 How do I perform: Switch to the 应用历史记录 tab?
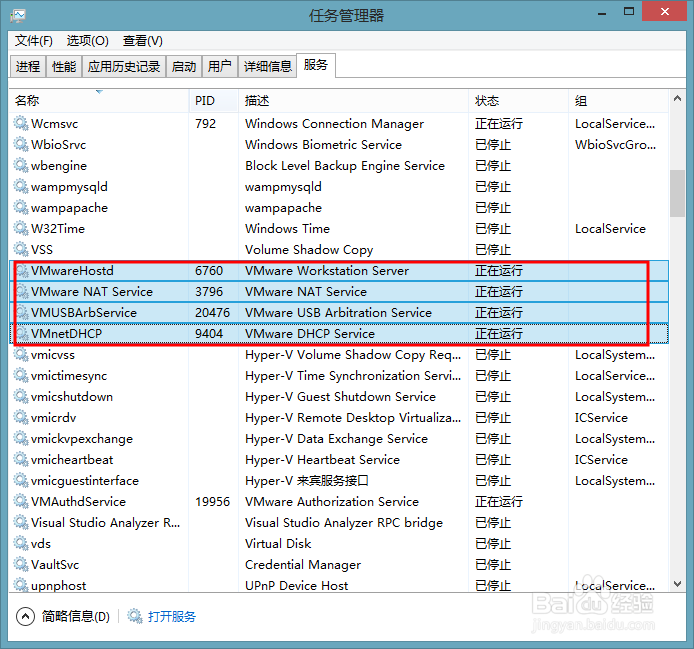123,66
